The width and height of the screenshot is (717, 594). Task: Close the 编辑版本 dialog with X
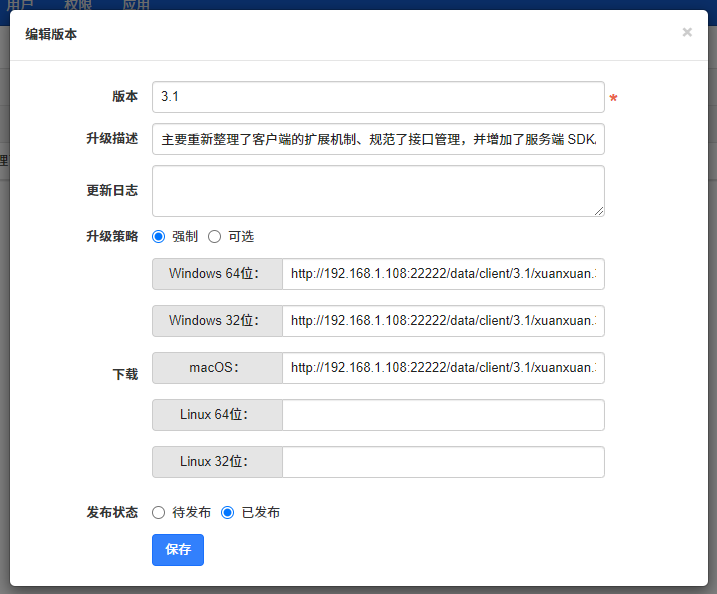point(687,33)
